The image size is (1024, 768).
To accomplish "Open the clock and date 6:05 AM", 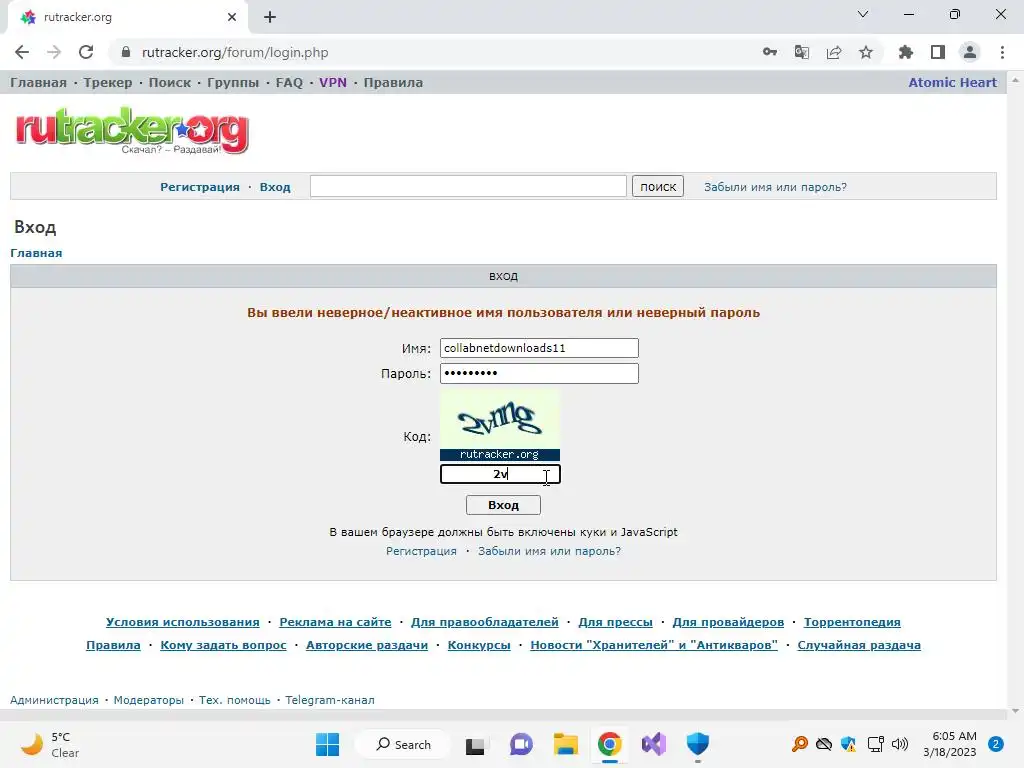I will [x=950, y=744].
